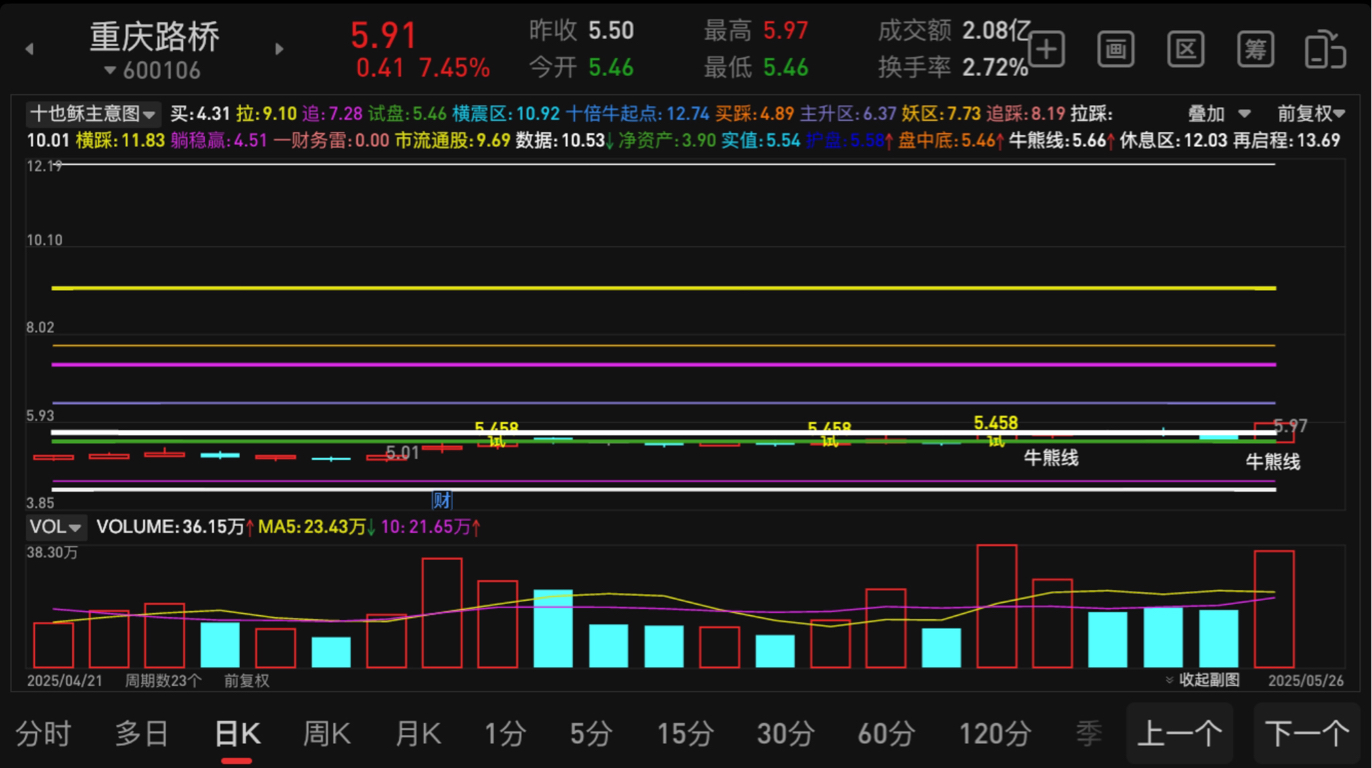Image resolution: width=1372 pixels, height=768 pixels.
Task: Click the 财 finance marker on chart
Action: coord(441,499)
